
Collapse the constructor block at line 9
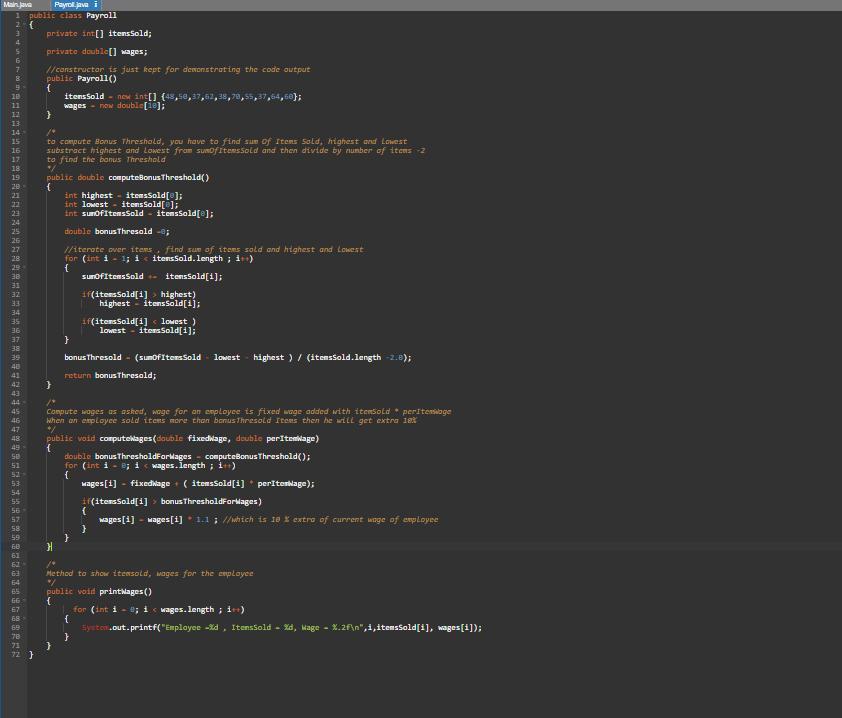24,88
